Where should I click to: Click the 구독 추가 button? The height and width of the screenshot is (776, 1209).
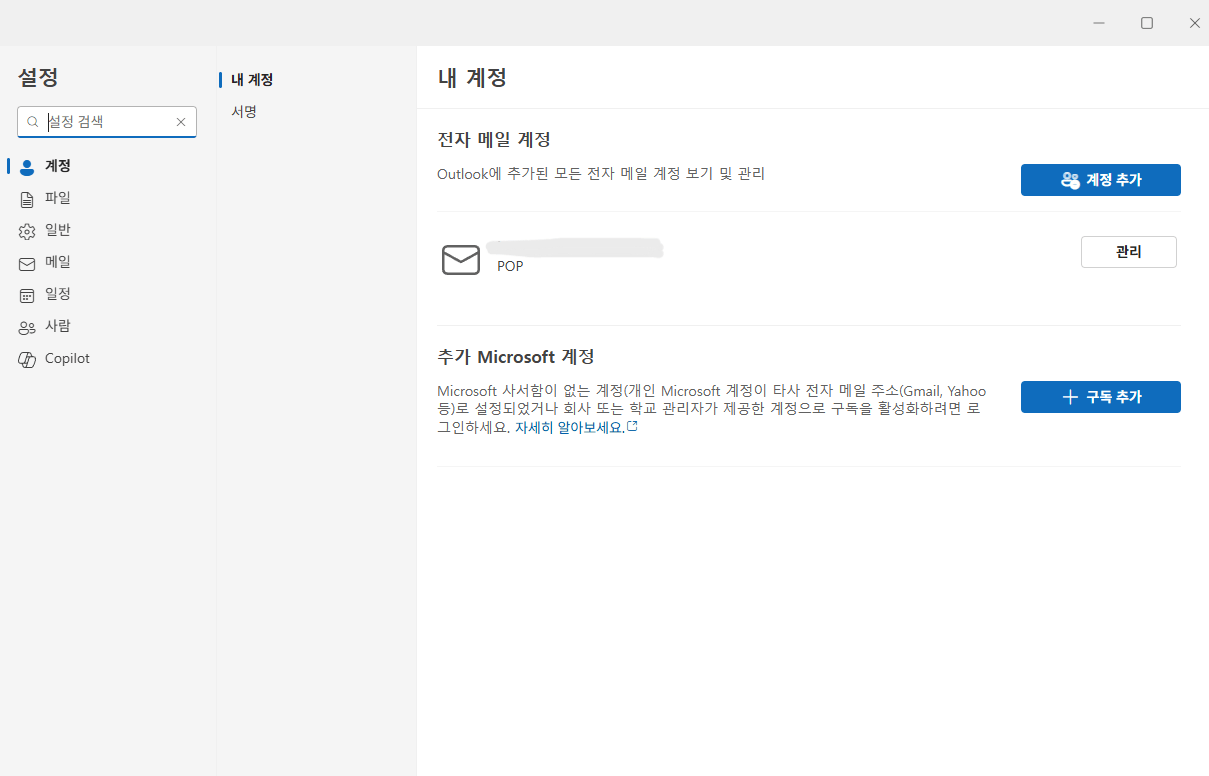point(1101,397)
